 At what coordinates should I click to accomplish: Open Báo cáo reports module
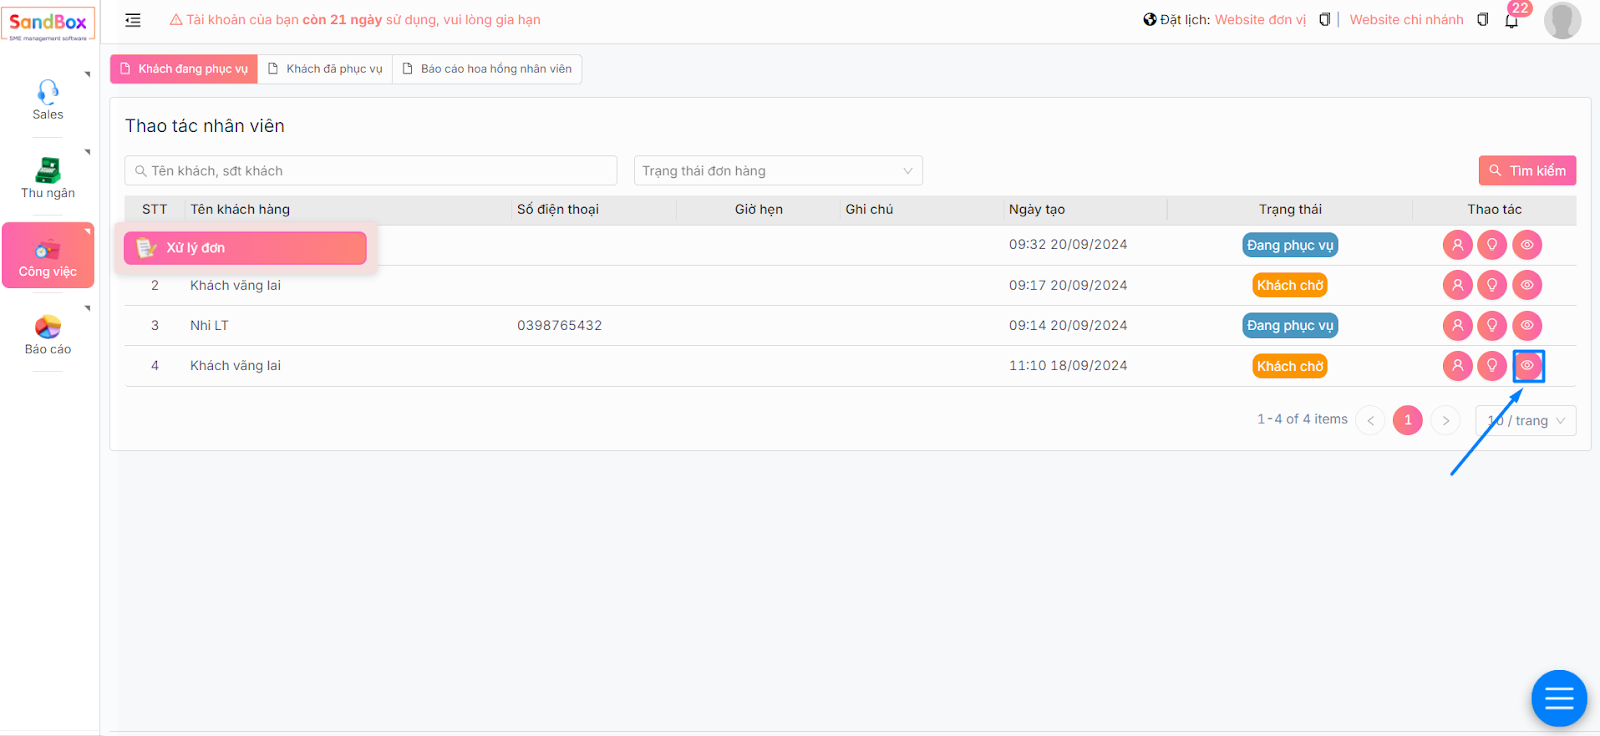[x=48, y=335]
